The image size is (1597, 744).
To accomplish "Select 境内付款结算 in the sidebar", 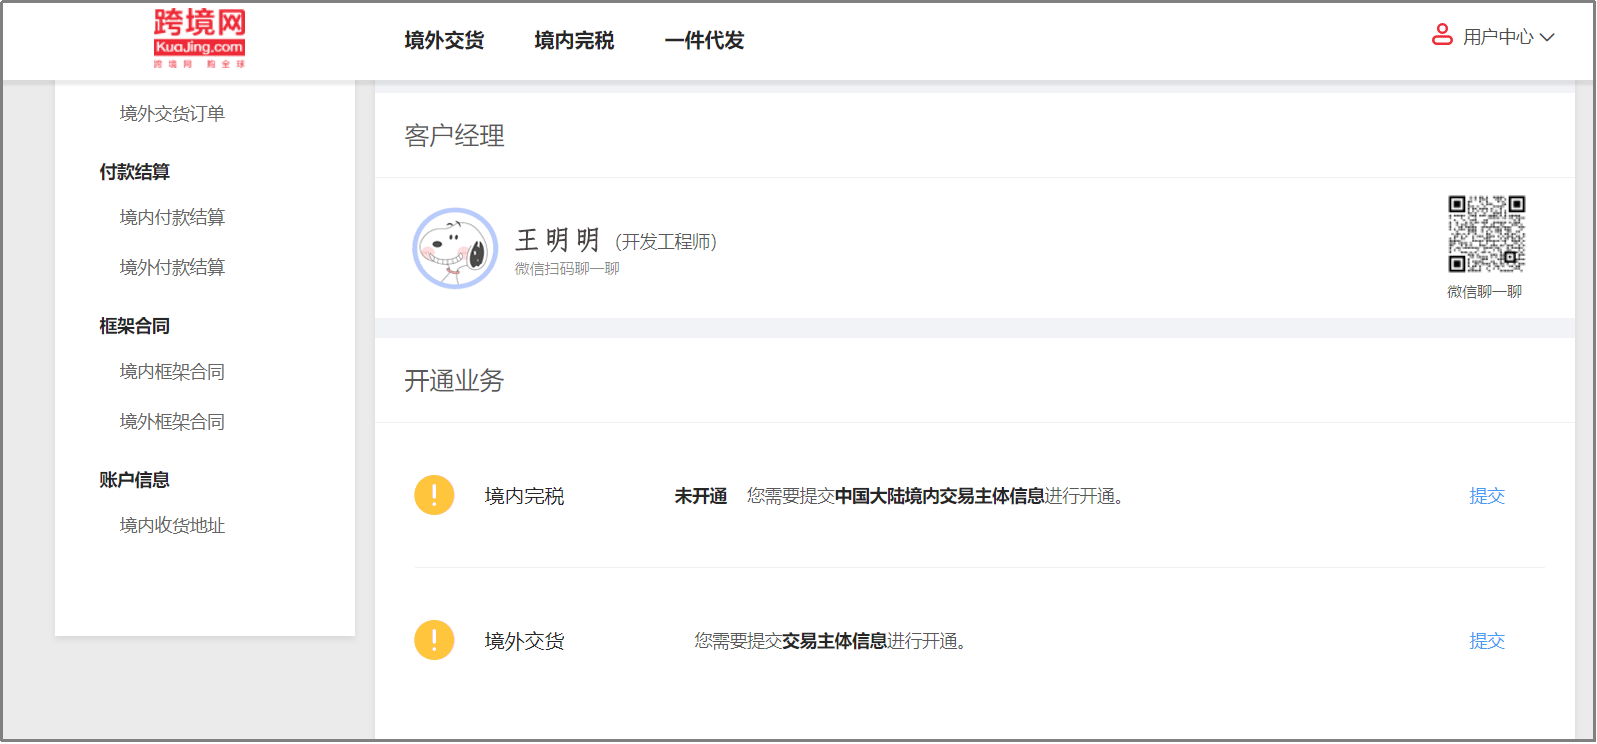I will point(172,218).
